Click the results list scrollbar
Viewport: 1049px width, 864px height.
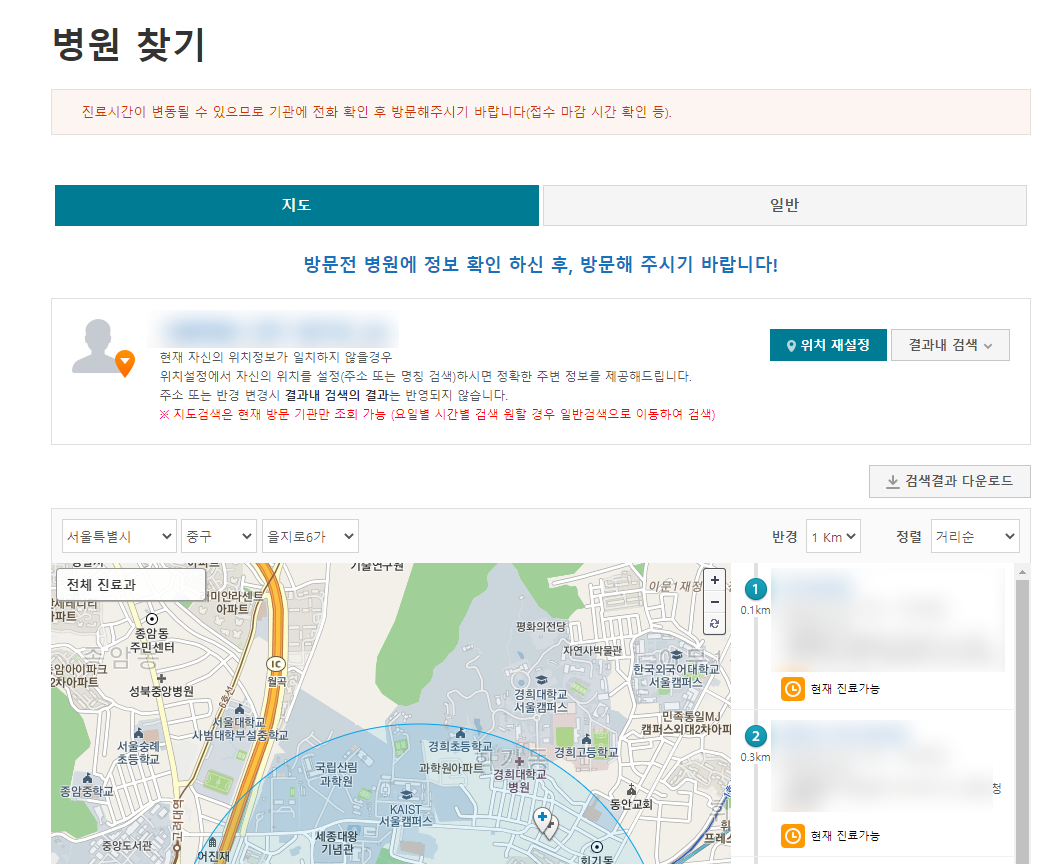(1022, 721)
